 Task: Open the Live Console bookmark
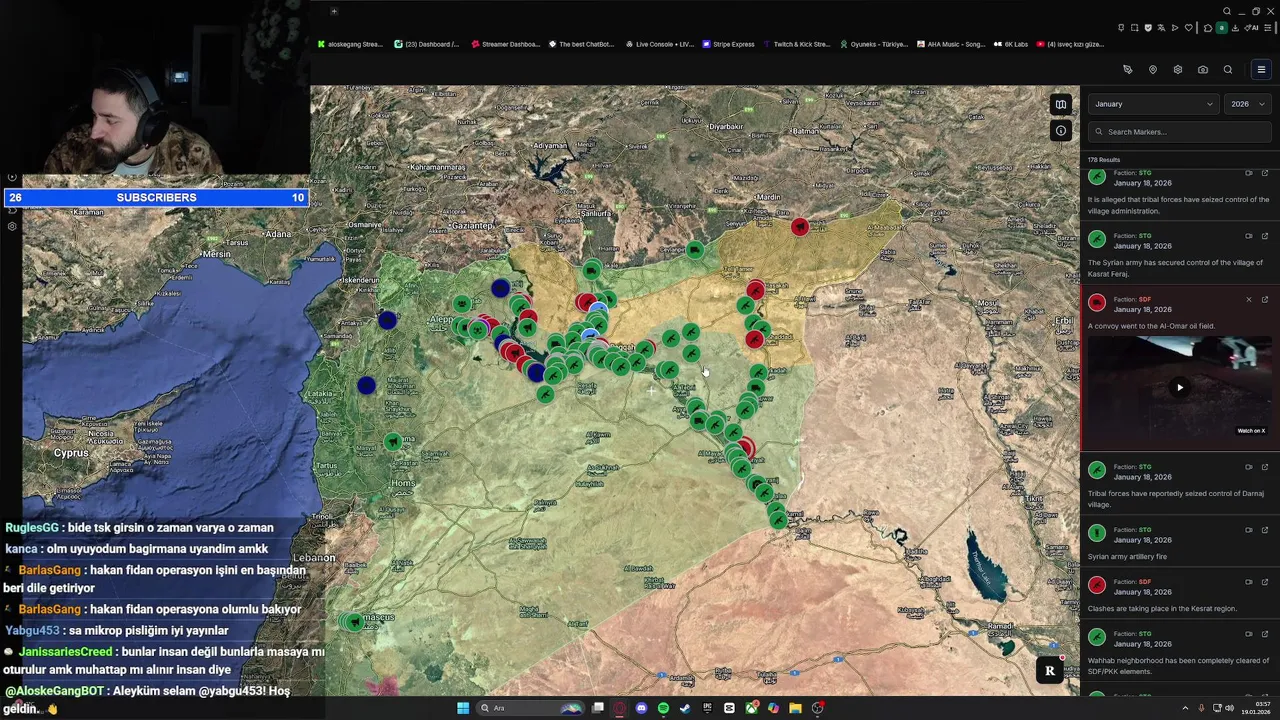659,44
